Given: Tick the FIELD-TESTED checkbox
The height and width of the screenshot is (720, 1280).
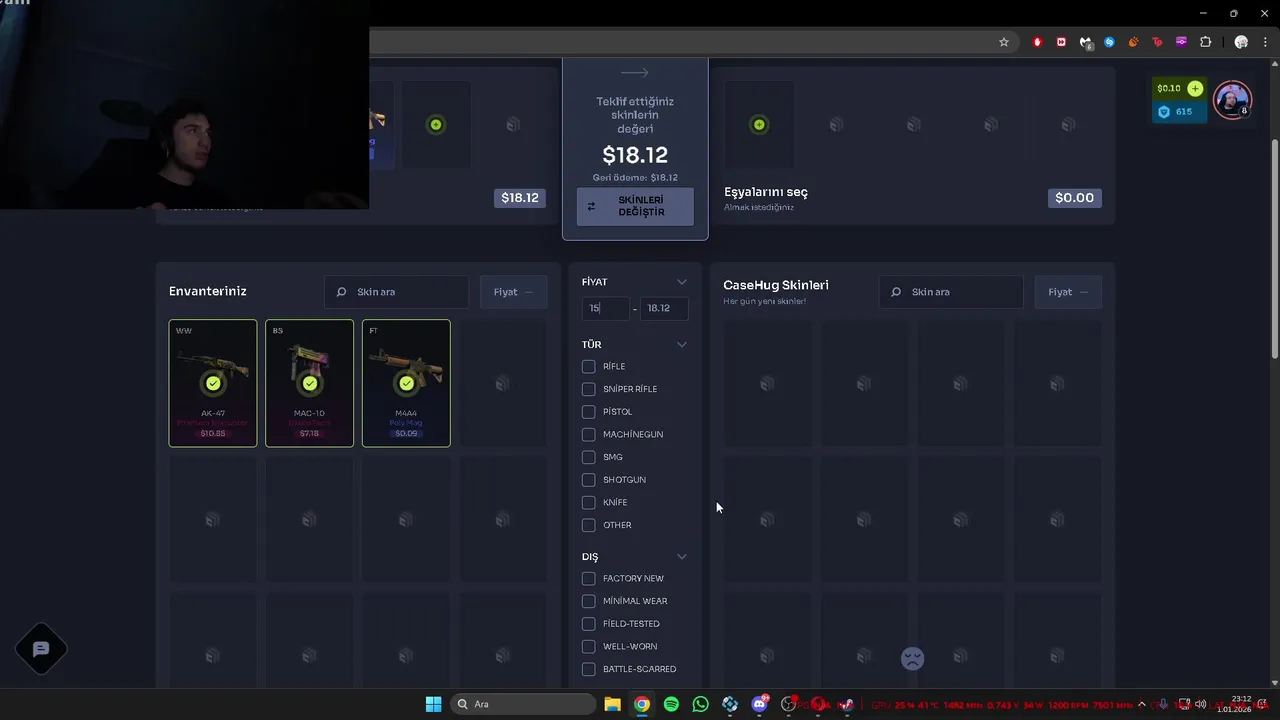Looking at the screenshot, I should point(588,624).
